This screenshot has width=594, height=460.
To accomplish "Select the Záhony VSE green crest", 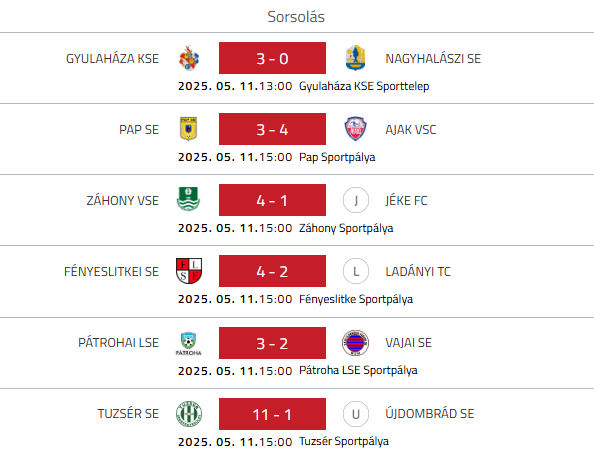I will (x=188, y=199).
